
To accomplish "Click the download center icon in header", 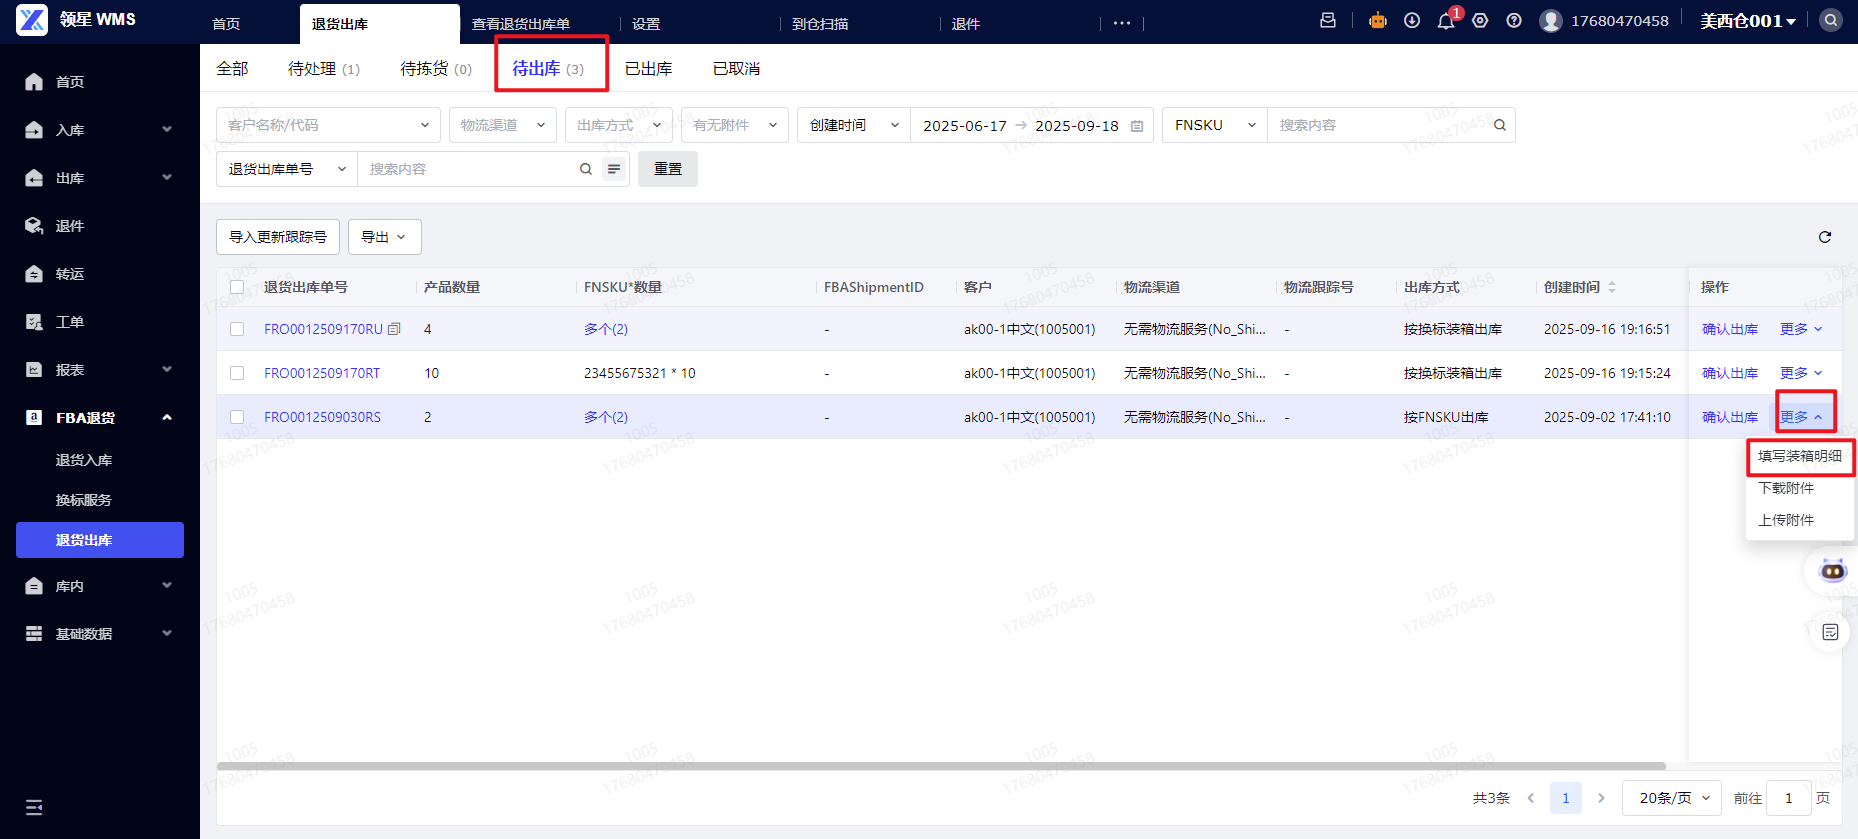I will point(1412,21).
